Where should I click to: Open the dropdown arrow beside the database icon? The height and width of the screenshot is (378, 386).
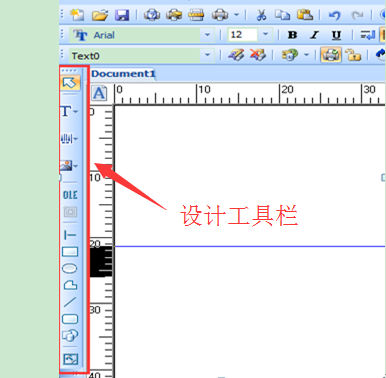coord(306,55)
